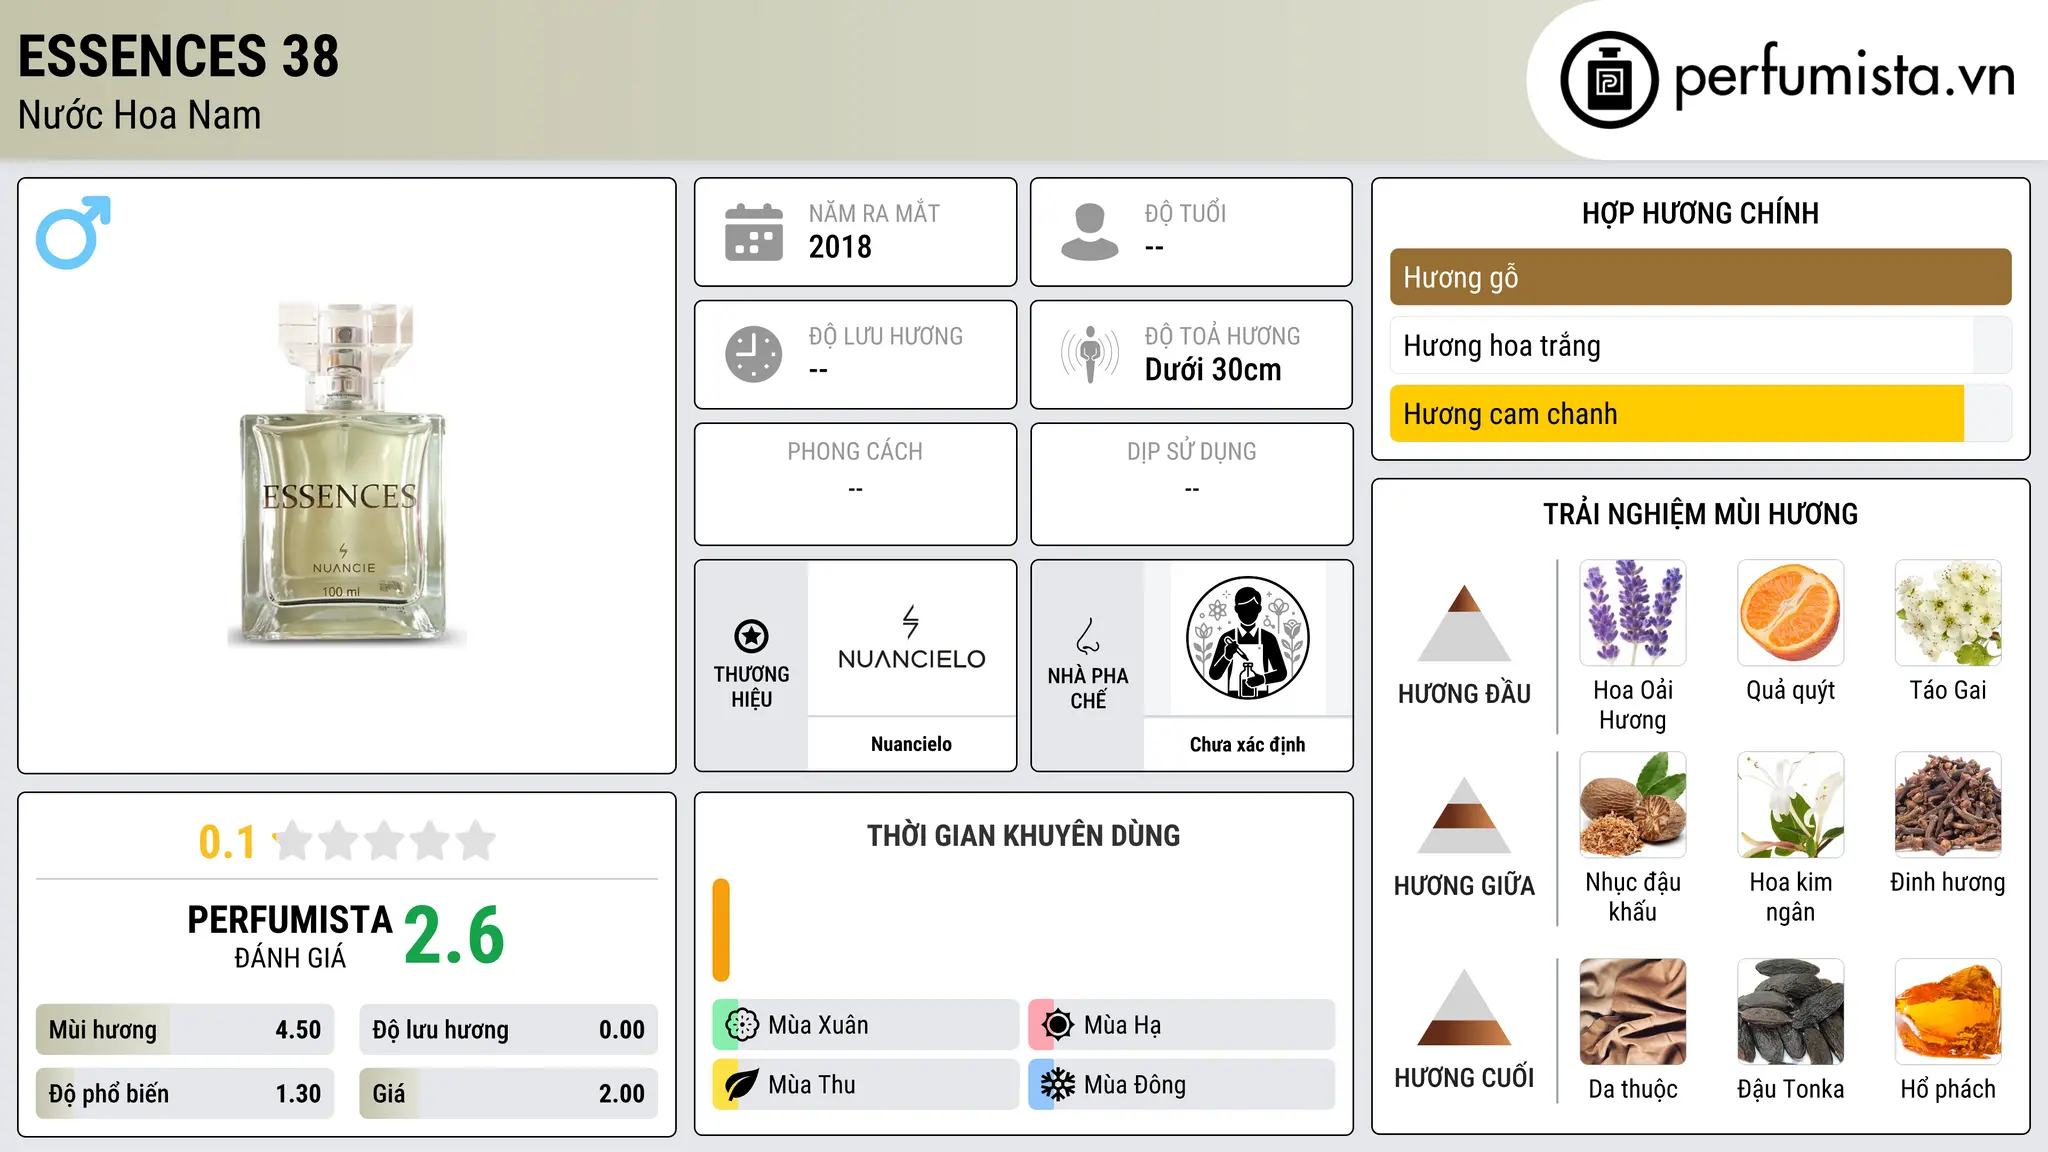Click the Thương hiệu label
The image size is (2048, 1152).
751,687
